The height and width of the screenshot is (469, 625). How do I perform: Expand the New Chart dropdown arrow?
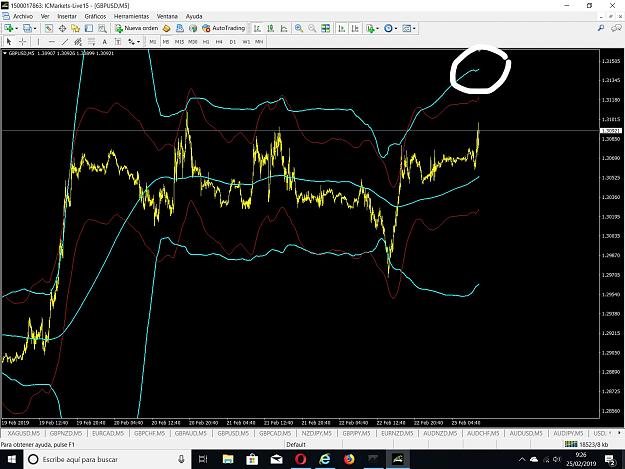point(16,28)
